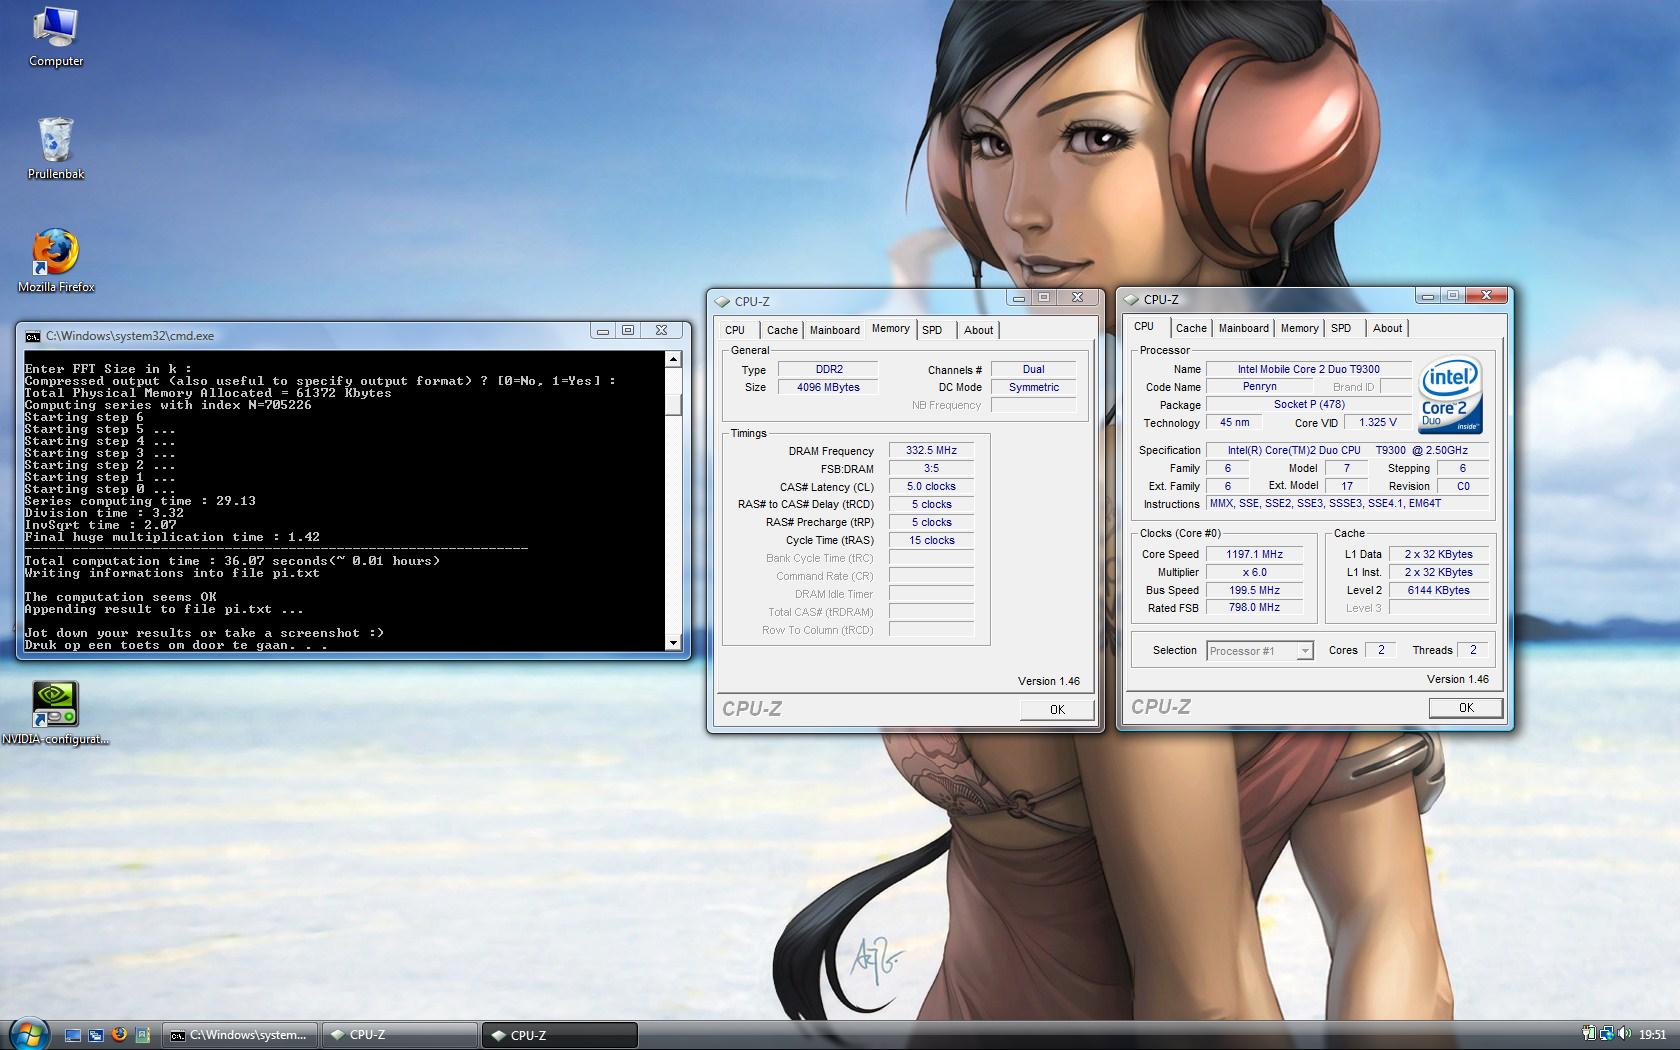Click the last quick launch icon beside Firefox
This screenshot has height=1050, width=1680.
142,1035
